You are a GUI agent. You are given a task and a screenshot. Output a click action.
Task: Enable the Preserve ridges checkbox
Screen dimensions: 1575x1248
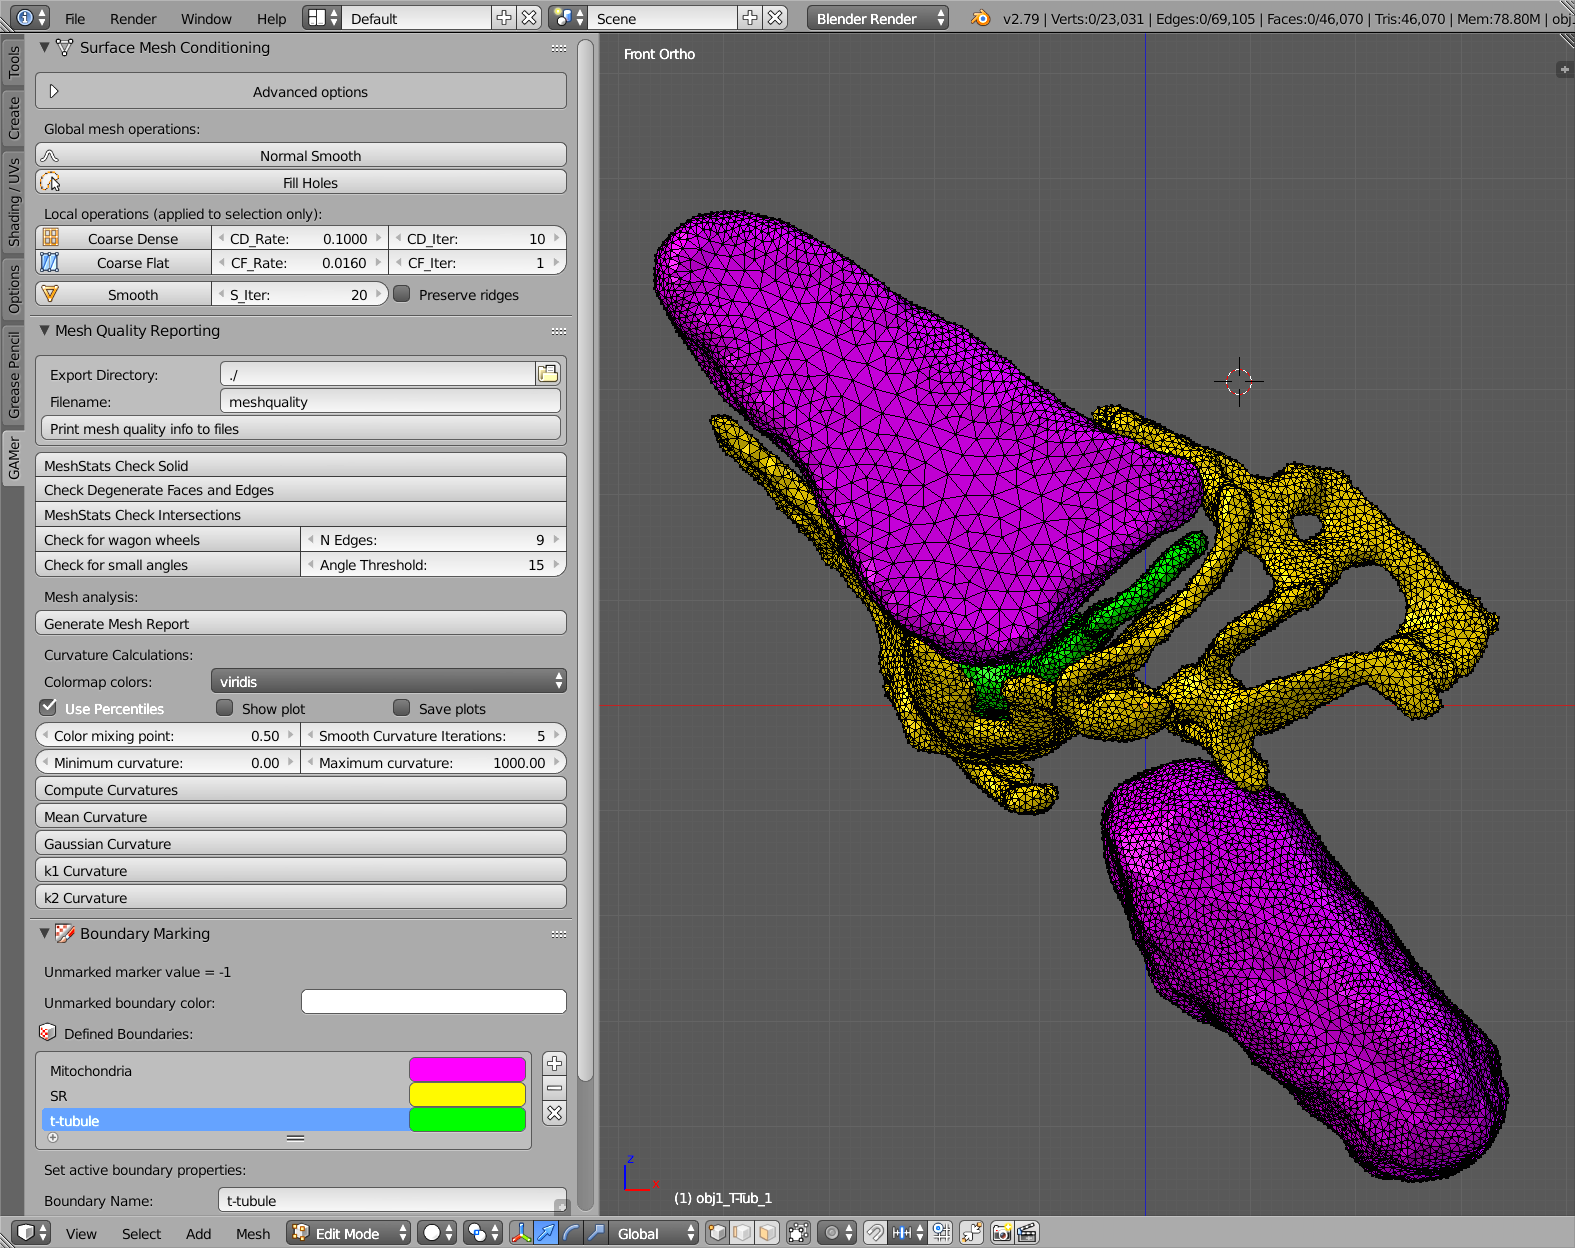coord(402,294)
